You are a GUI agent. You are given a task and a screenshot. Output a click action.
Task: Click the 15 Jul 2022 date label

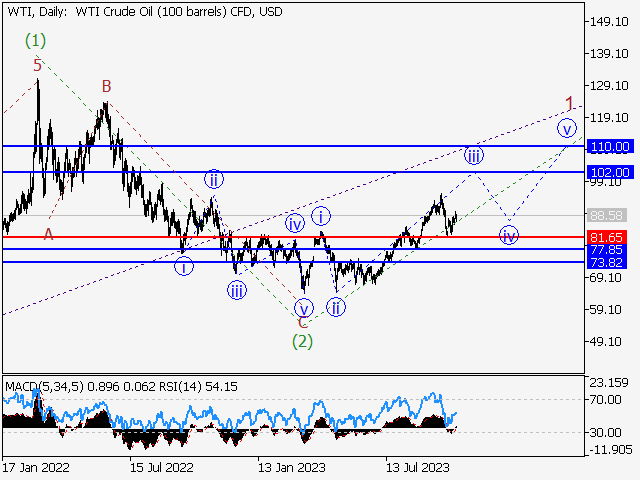[x=162, y=467]
